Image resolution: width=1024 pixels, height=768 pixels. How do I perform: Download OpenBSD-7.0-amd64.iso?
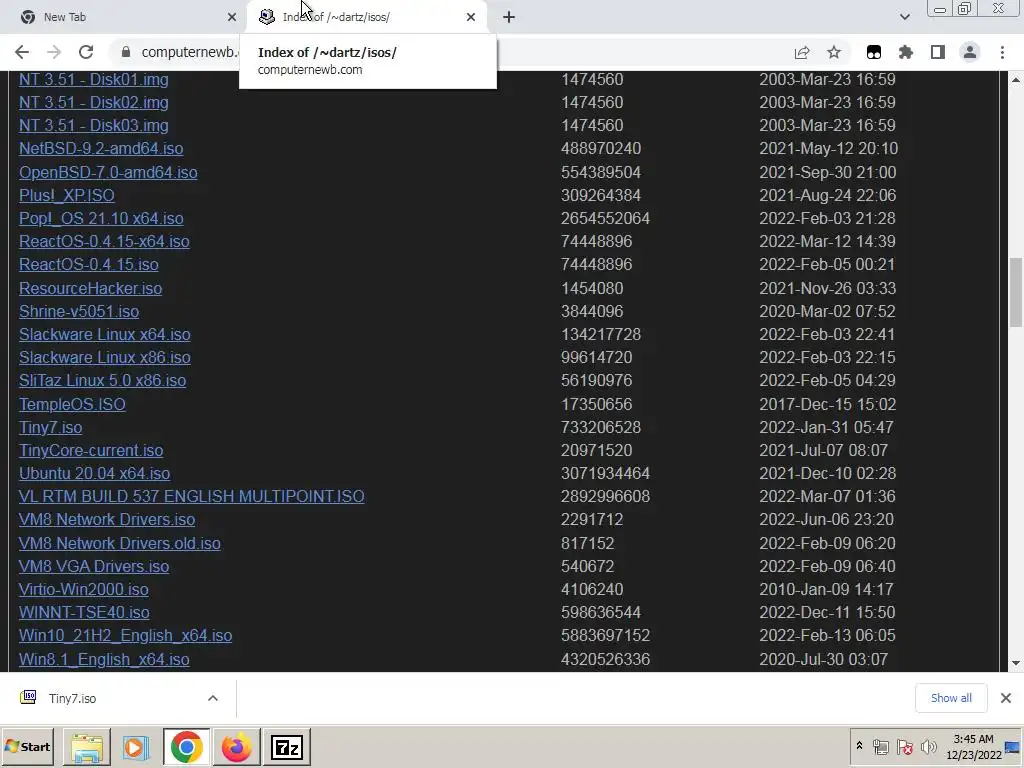tap(108, 172)
